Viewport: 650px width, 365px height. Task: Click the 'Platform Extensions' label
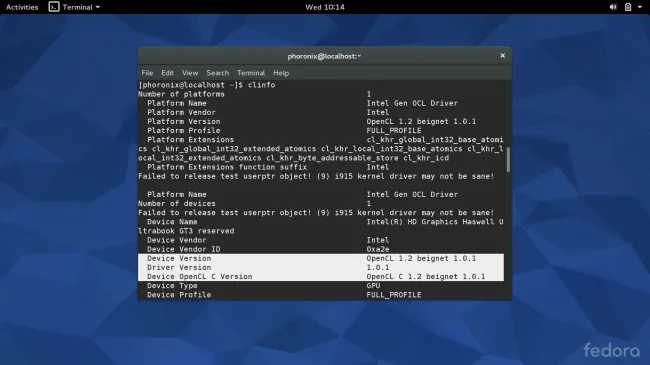tap(190, 140)
